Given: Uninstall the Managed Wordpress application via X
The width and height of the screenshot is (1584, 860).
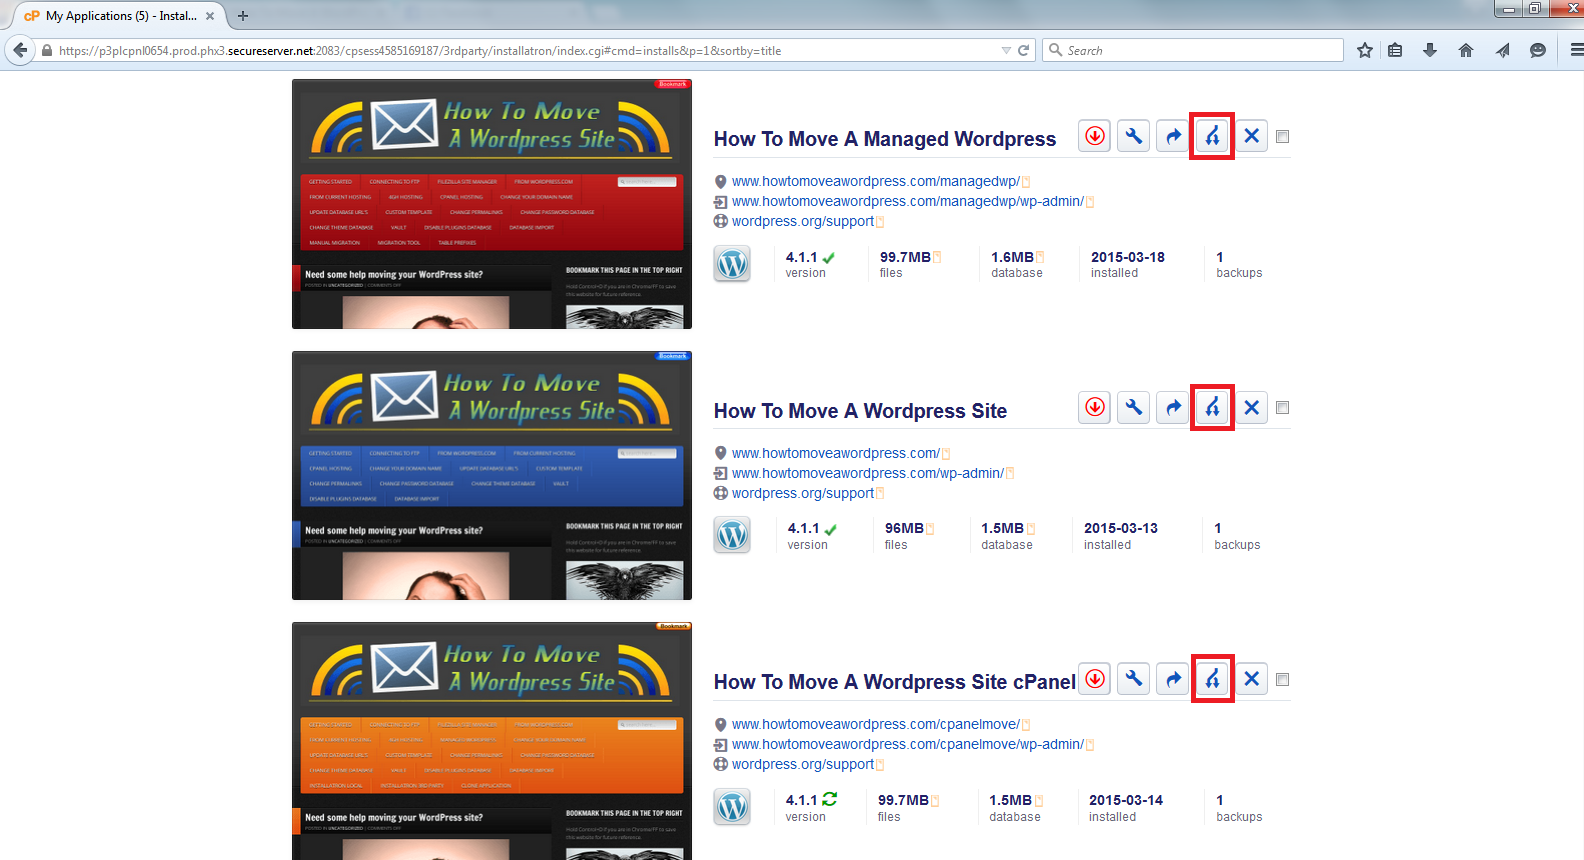Looking at the screenshot, I should coord(1251,136).
